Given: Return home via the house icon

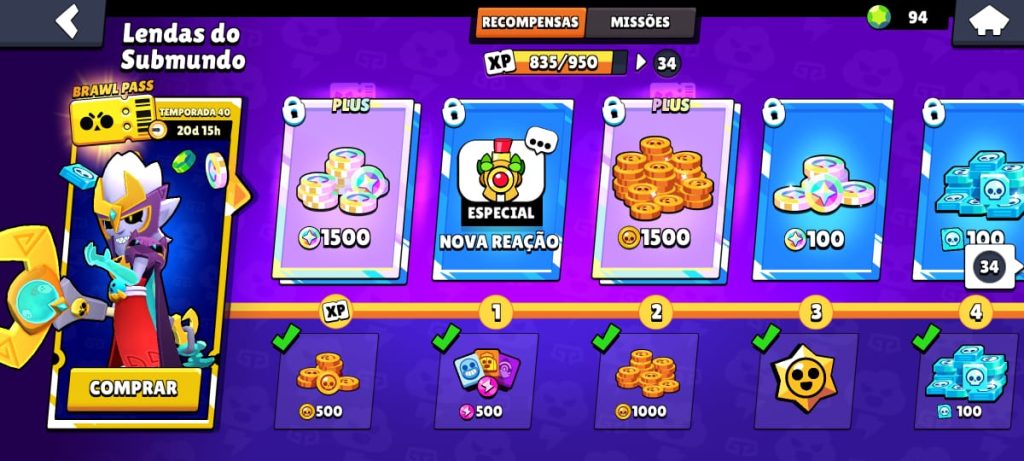Looking at the screenshot, I should tap(989, 21).
